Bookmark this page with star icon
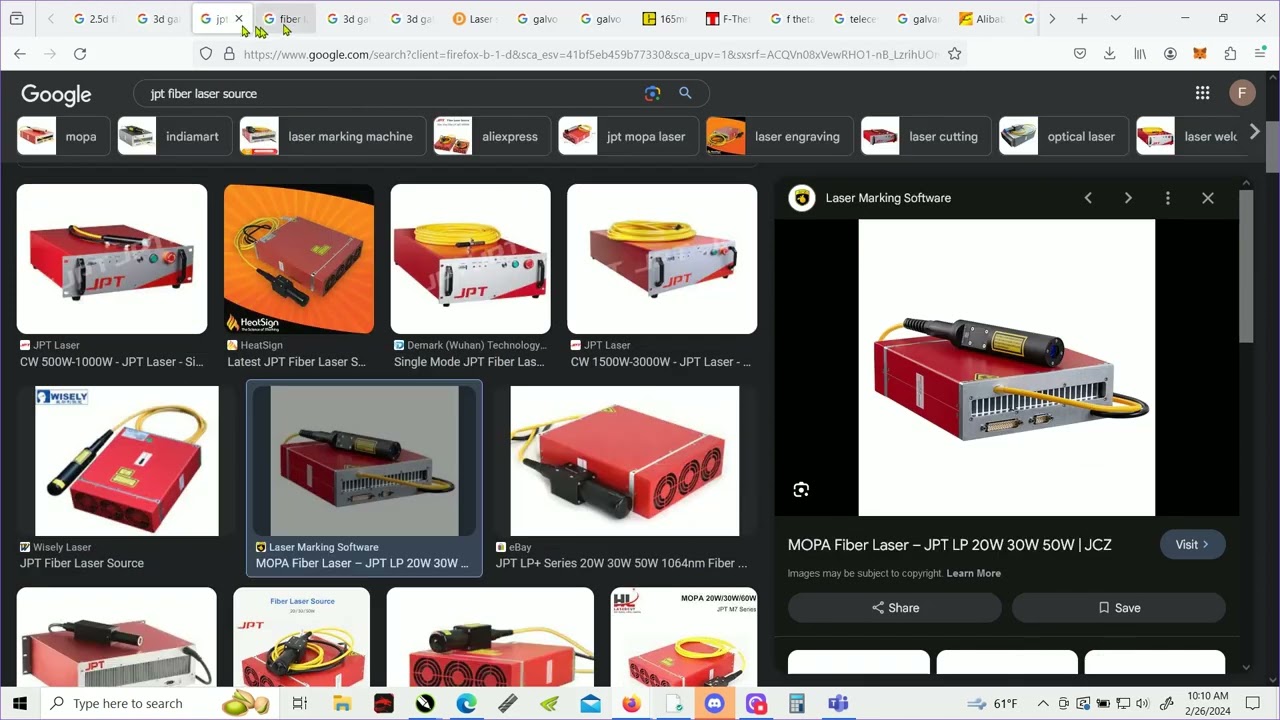The width and height of the screenshot is (1280, 720). coord(955,54)
